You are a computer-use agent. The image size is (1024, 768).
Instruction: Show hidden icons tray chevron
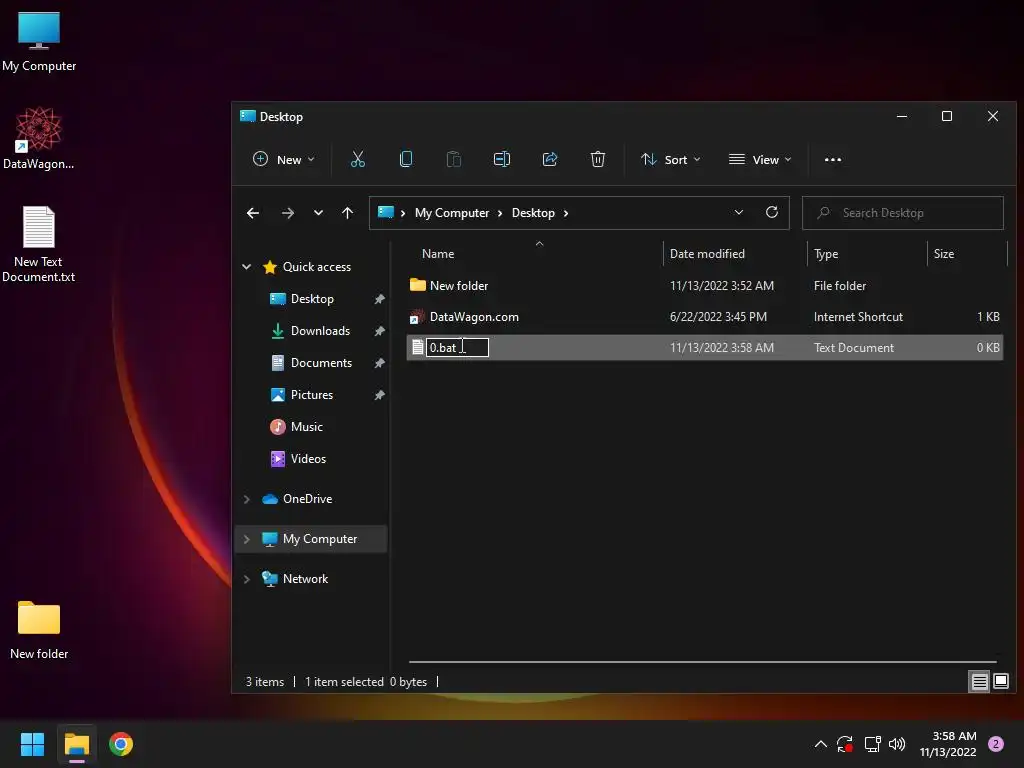pyautogui.click(x=820, y=744)
